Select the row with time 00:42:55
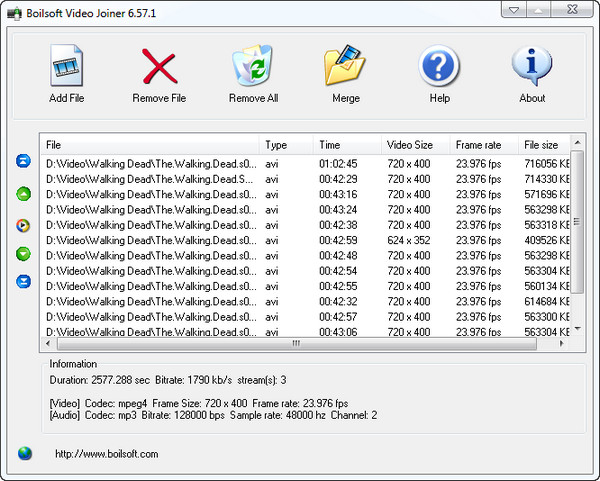Image resolution: width=600 pixels, height=481 pixels. click(305, 286)
